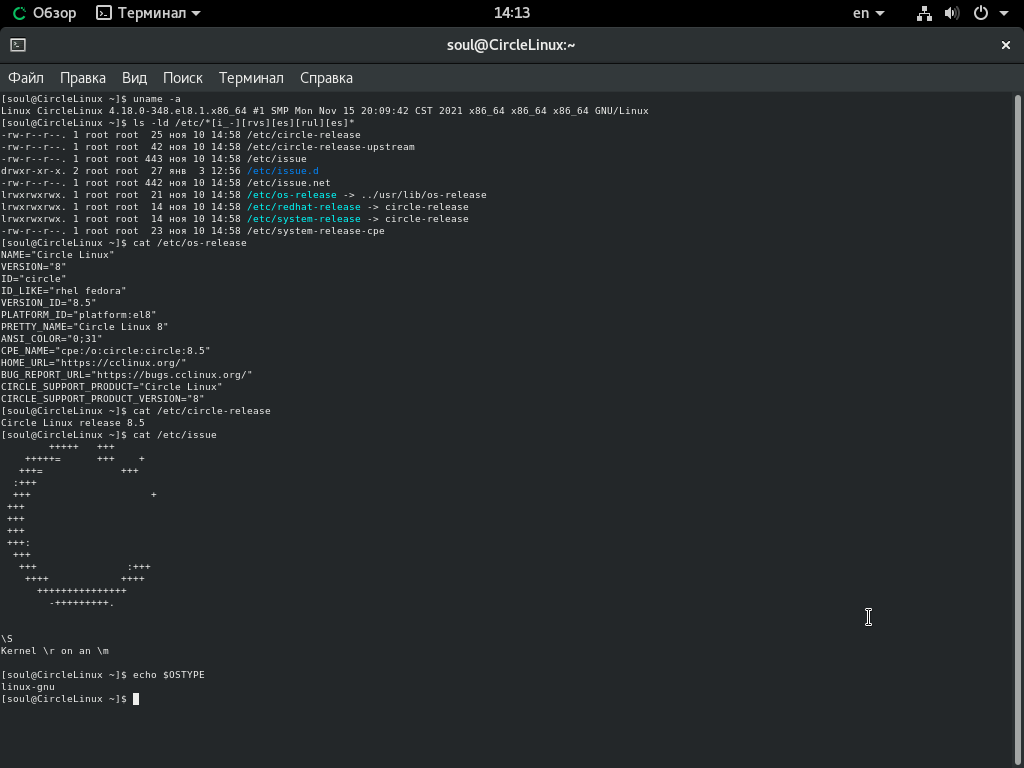Click the /etc/issue.net file name

289,183
